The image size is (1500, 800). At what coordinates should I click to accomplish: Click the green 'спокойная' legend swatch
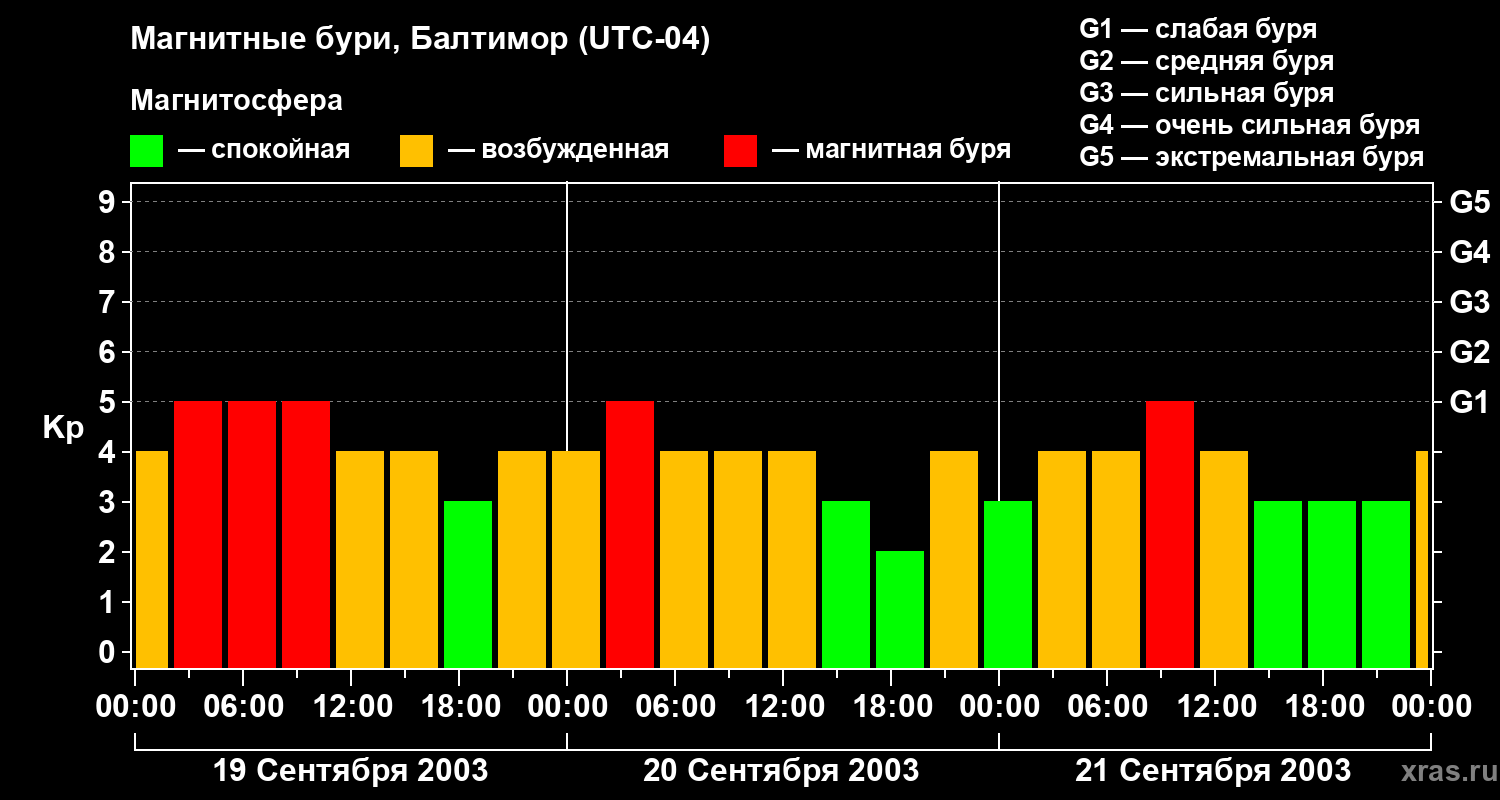(146, 151)
